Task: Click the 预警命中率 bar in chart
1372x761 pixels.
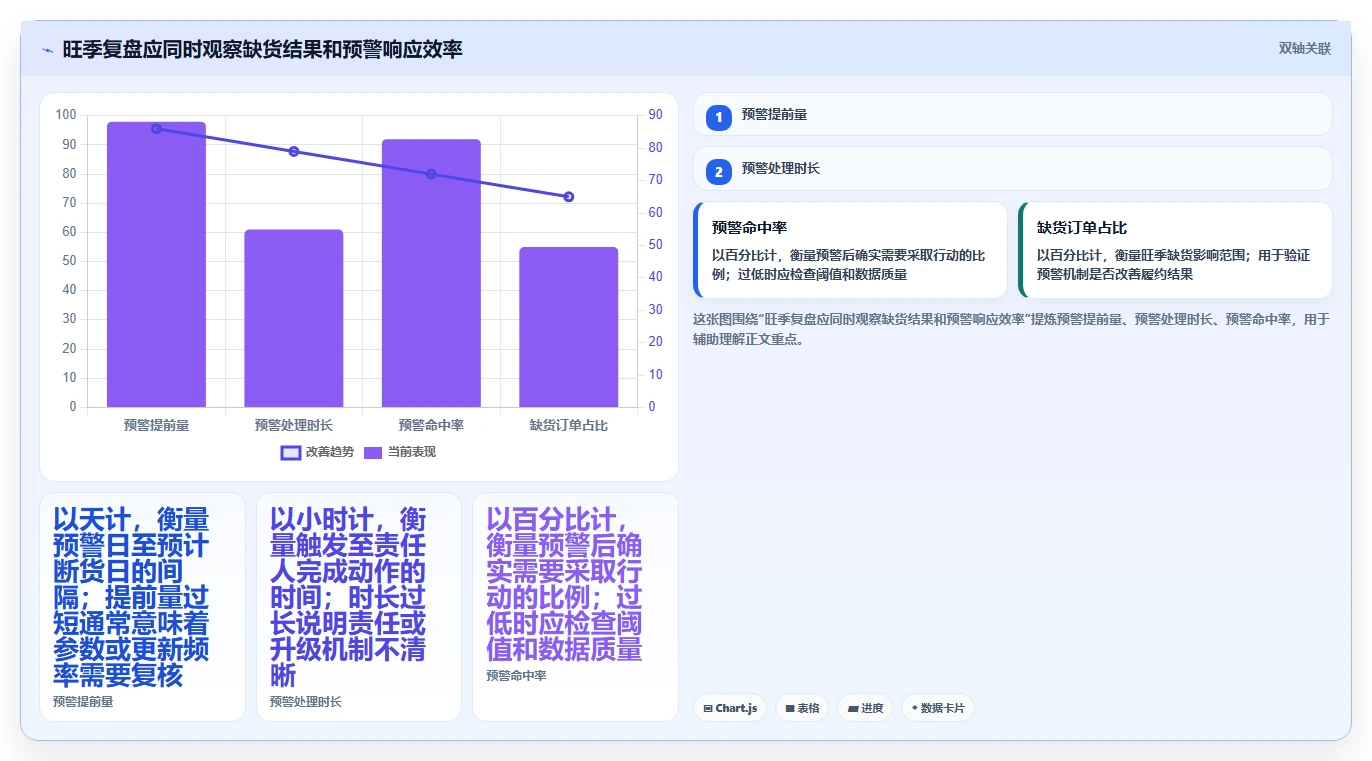Action: 431,273
